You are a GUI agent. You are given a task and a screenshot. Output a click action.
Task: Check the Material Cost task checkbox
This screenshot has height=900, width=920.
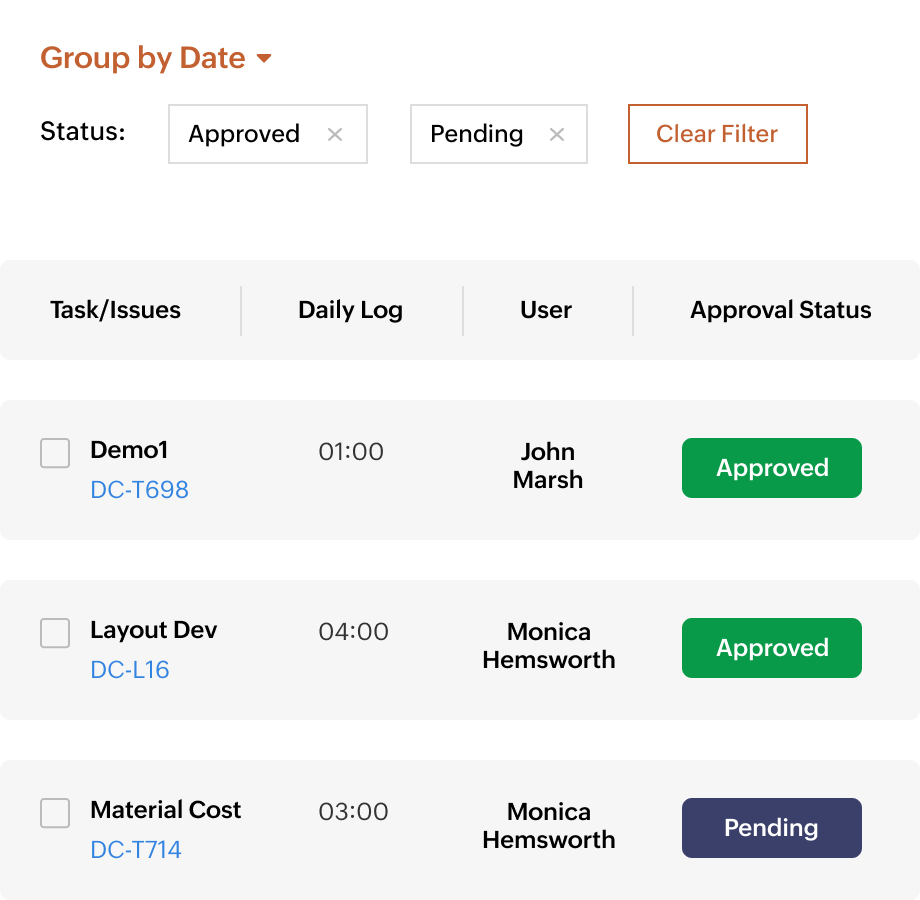[x=55, y=813]
